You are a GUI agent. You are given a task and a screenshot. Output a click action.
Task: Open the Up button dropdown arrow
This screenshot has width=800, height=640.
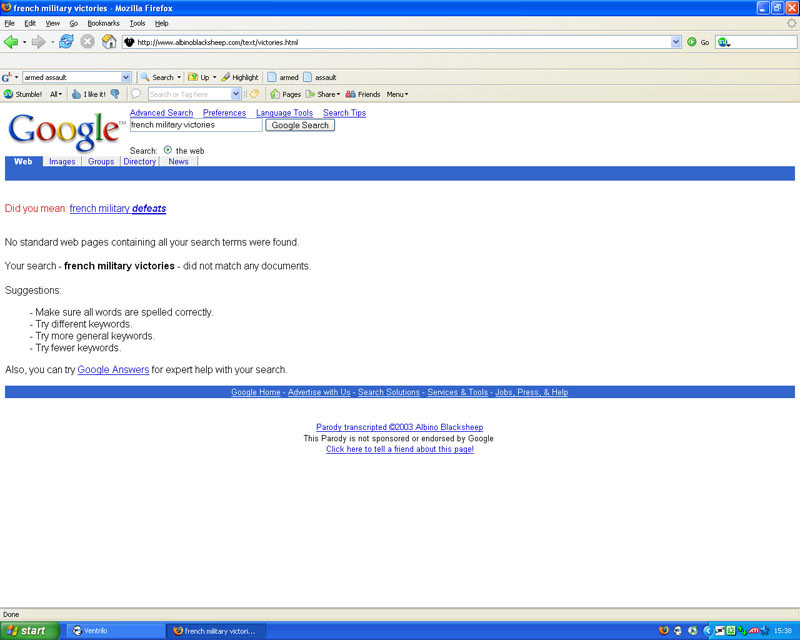pyautogui.click(x=214, y=77)
